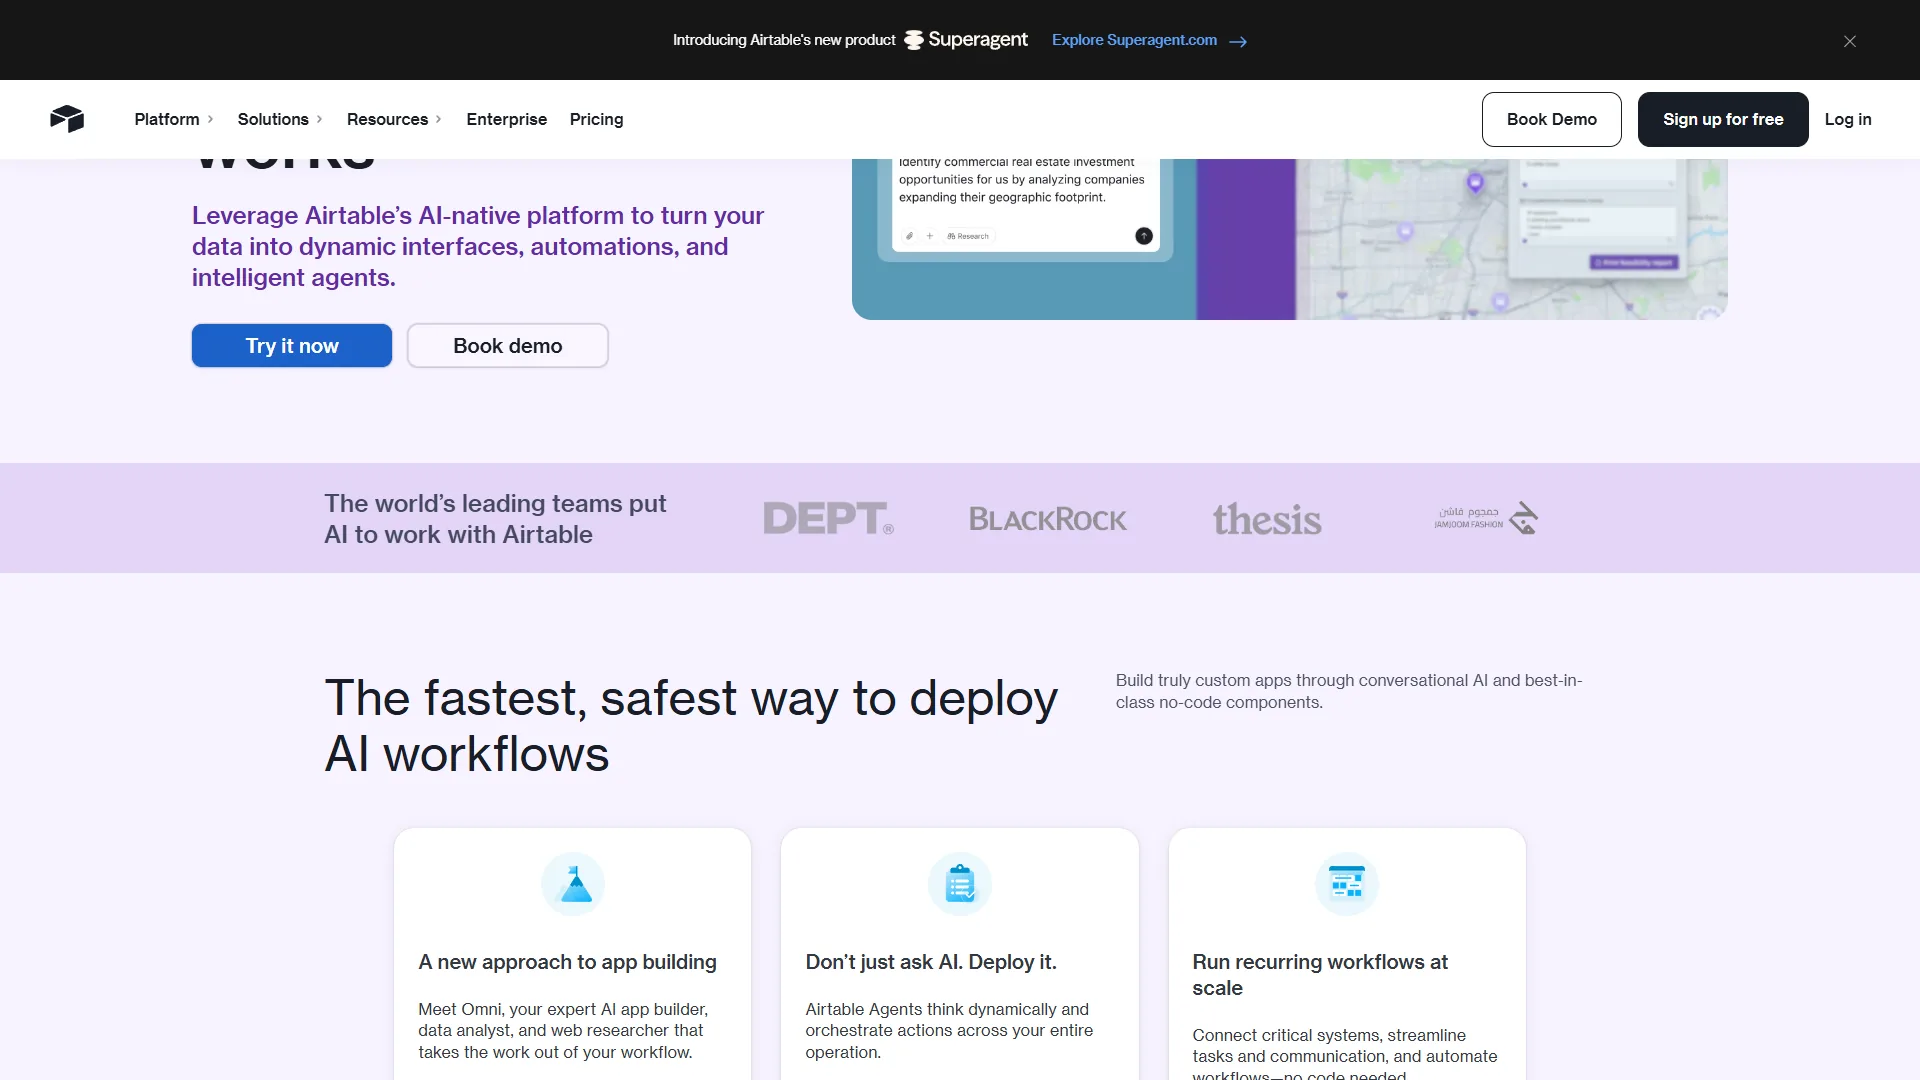Click the Book Demo button in navbar
Image resolution: width=1920 pixels, height=1080 pixels.
(x=1551, y=119)
